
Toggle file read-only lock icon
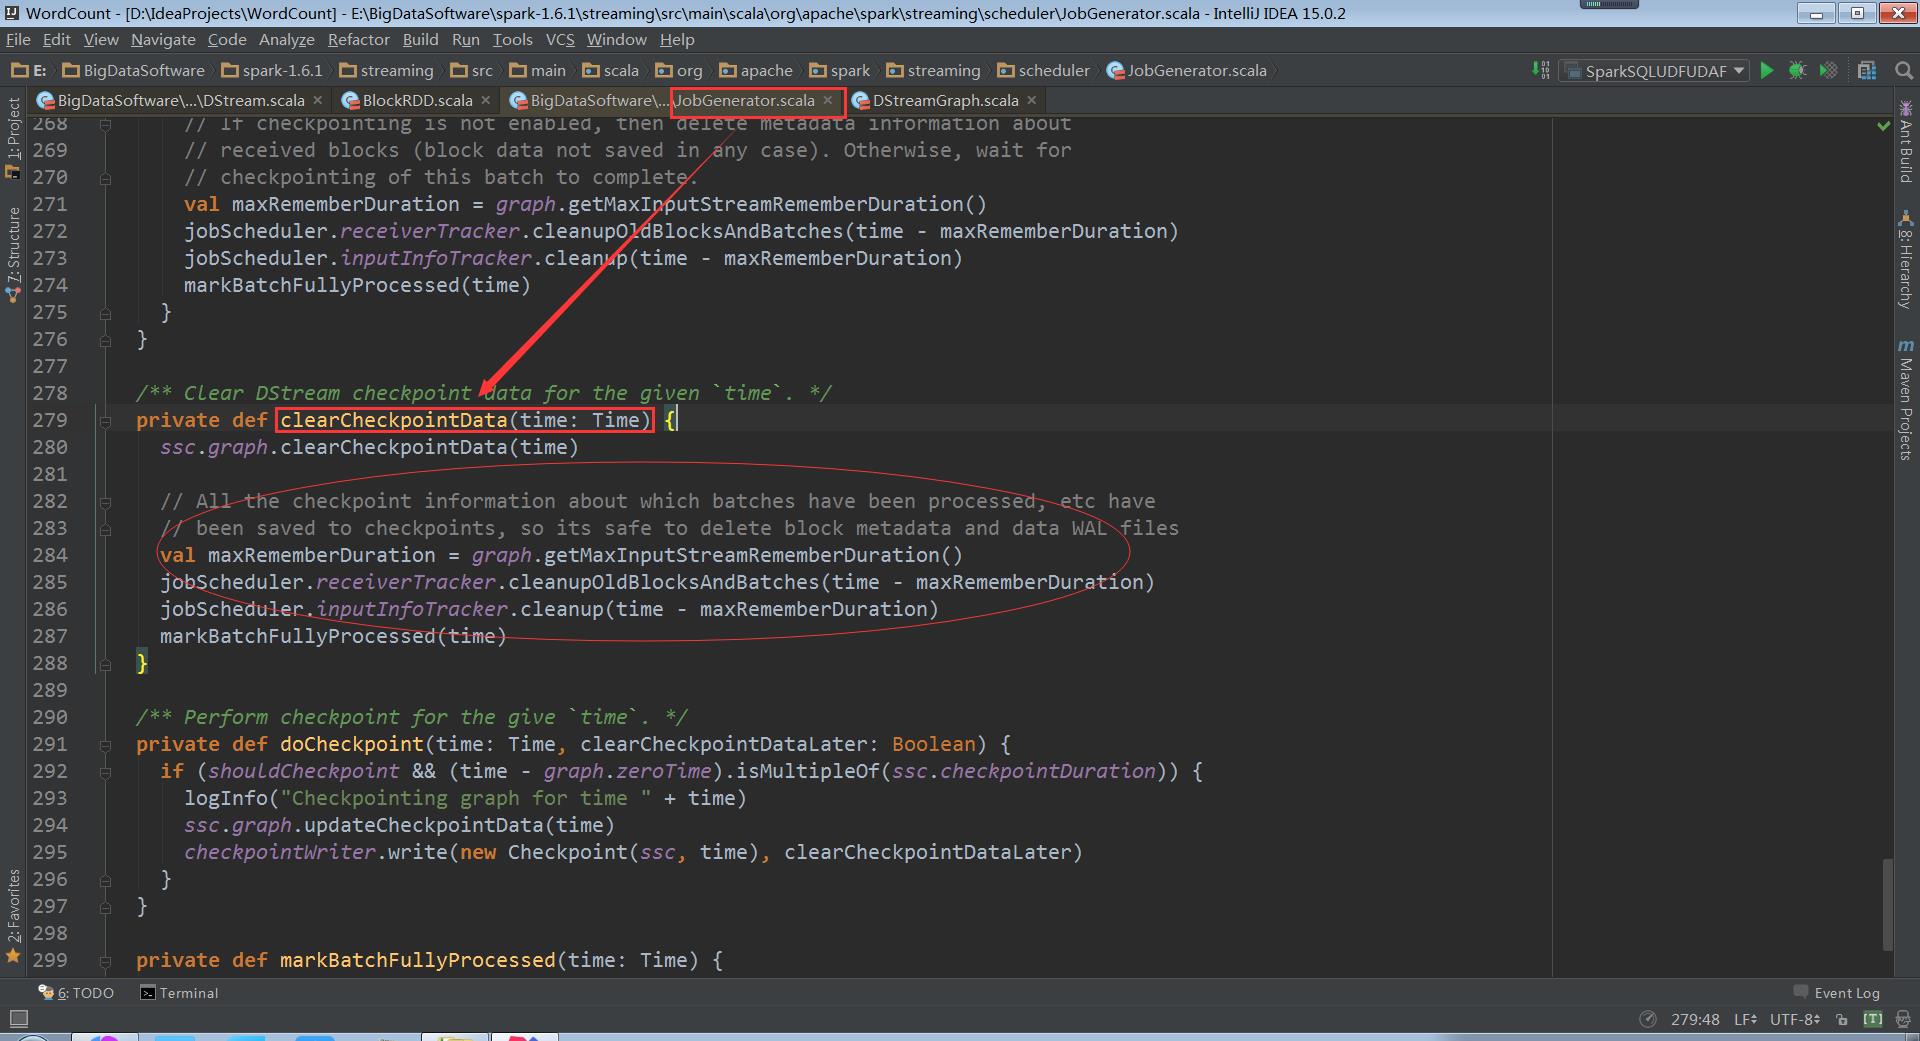(x=1842, y=1019)
